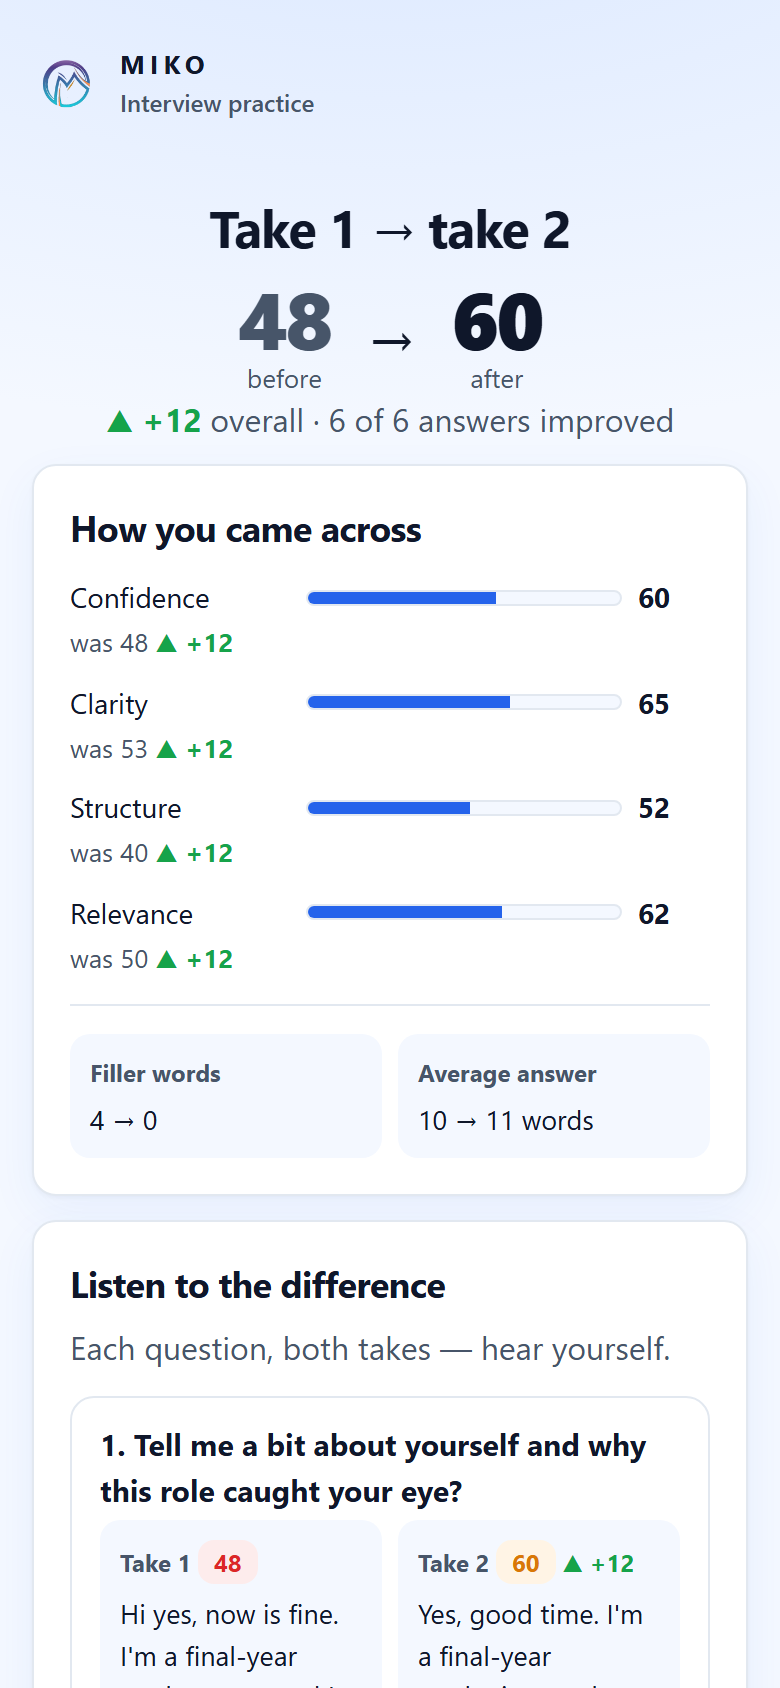Image resolution: width=780 pixels, height=1688 pixels.
Task: Click the Clarity progress bar
Action: coord(464,702)
